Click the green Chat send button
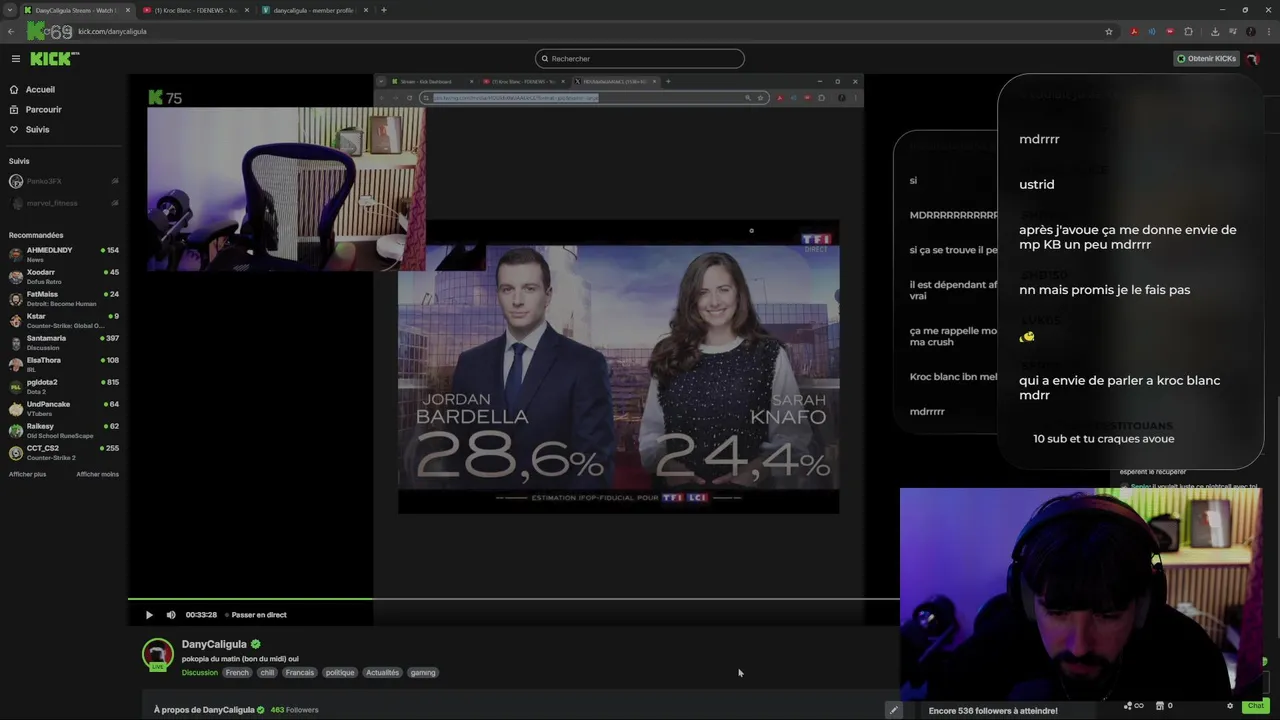Viewport: 1280px width, 720px height. coord(1255,706)
